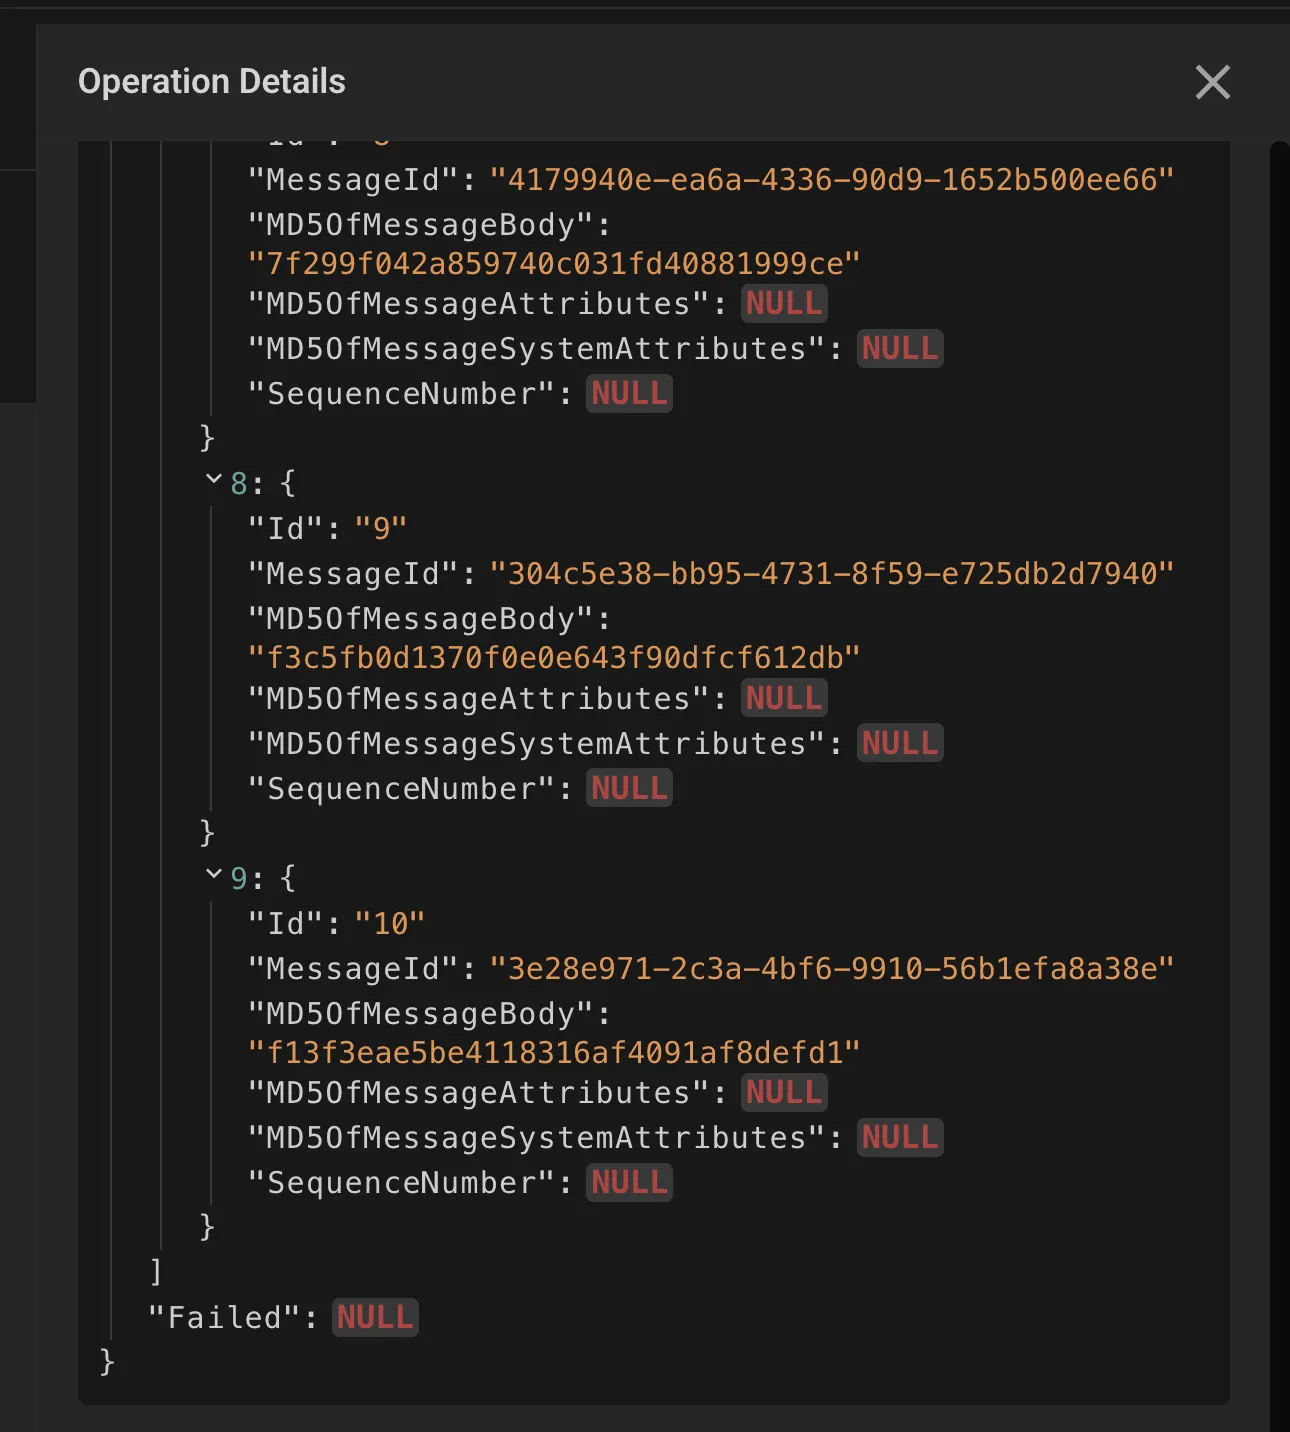Collapse the item 9 object node
Viewport: 1290px width, 1432px height.
pyautogui.click(x=213, y=875)
